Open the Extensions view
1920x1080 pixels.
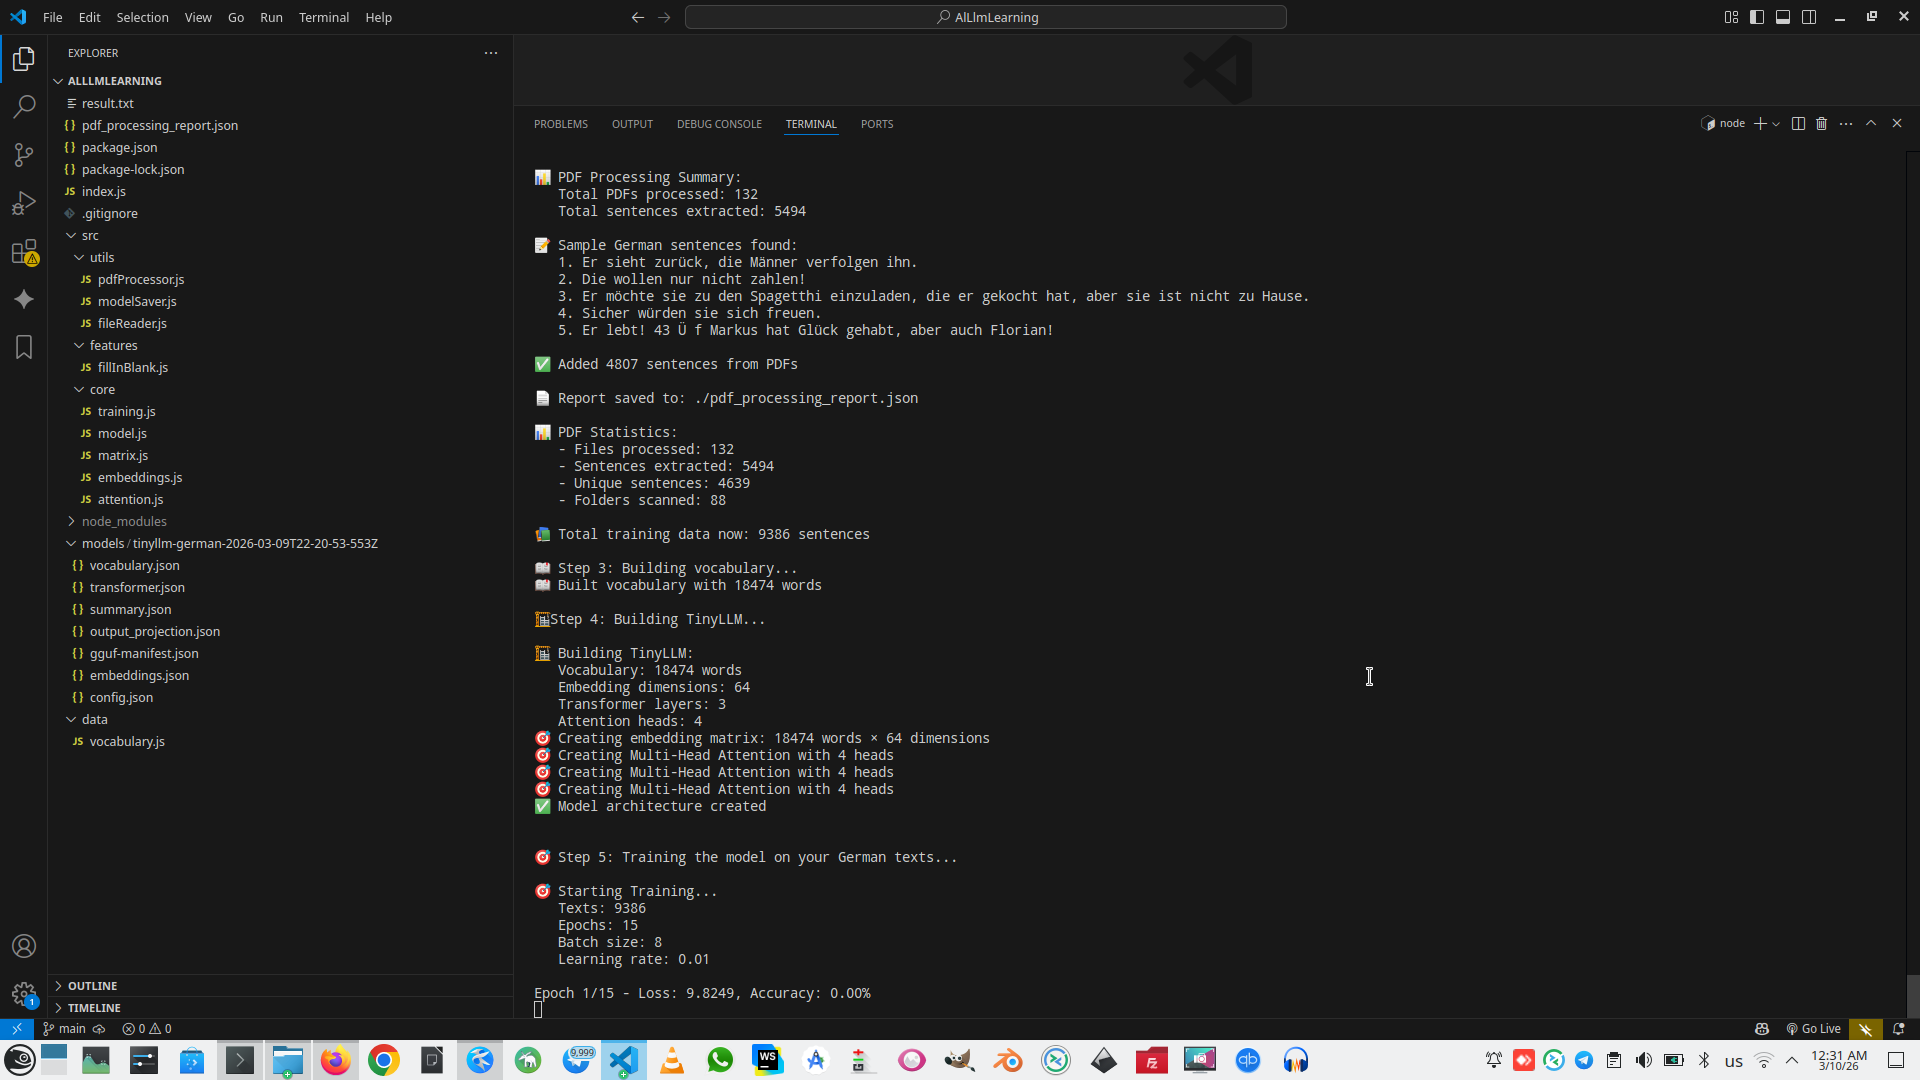click(x=24, y=252)
